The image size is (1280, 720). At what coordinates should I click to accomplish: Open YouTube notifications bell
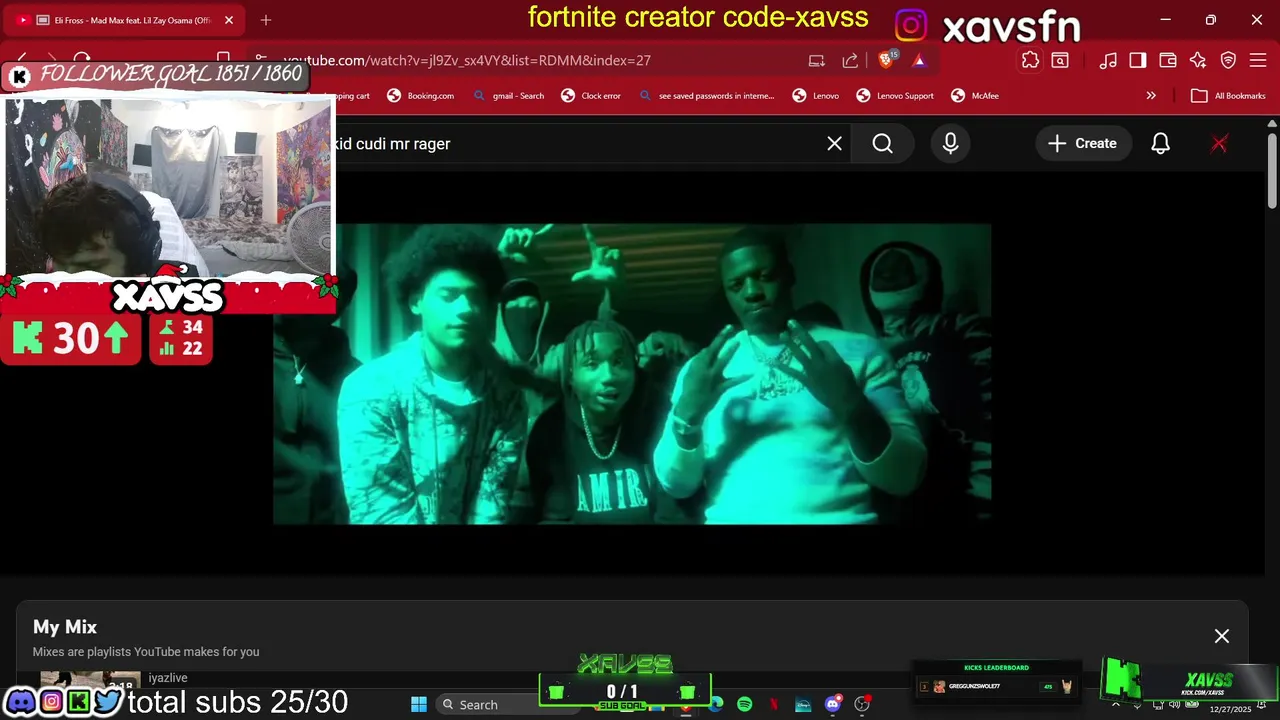pos(1161,144)
